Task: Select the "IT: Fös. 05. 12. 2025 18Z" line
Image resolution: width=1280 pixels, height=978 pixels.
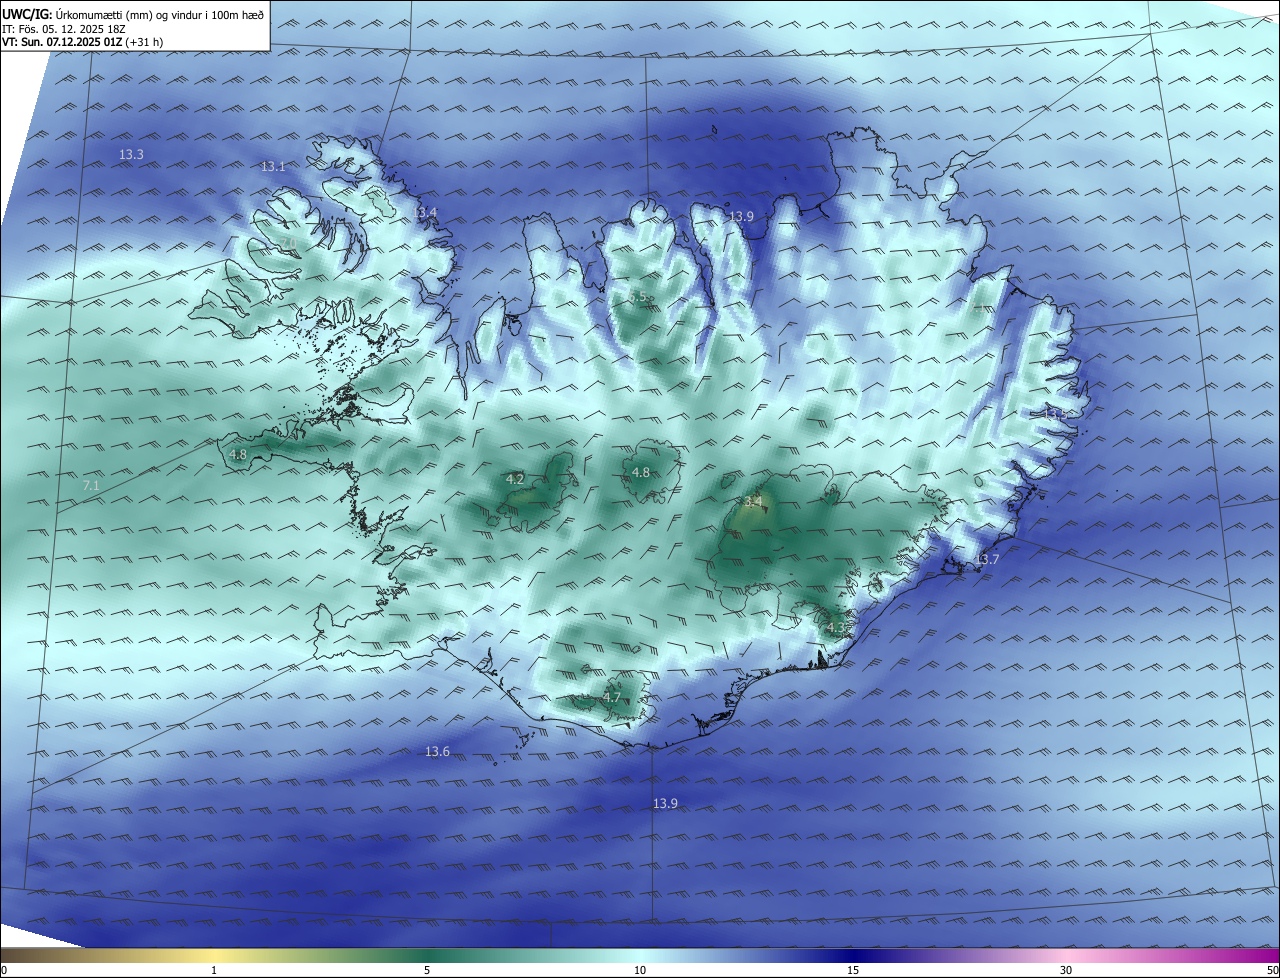Action: coord(63,29)
